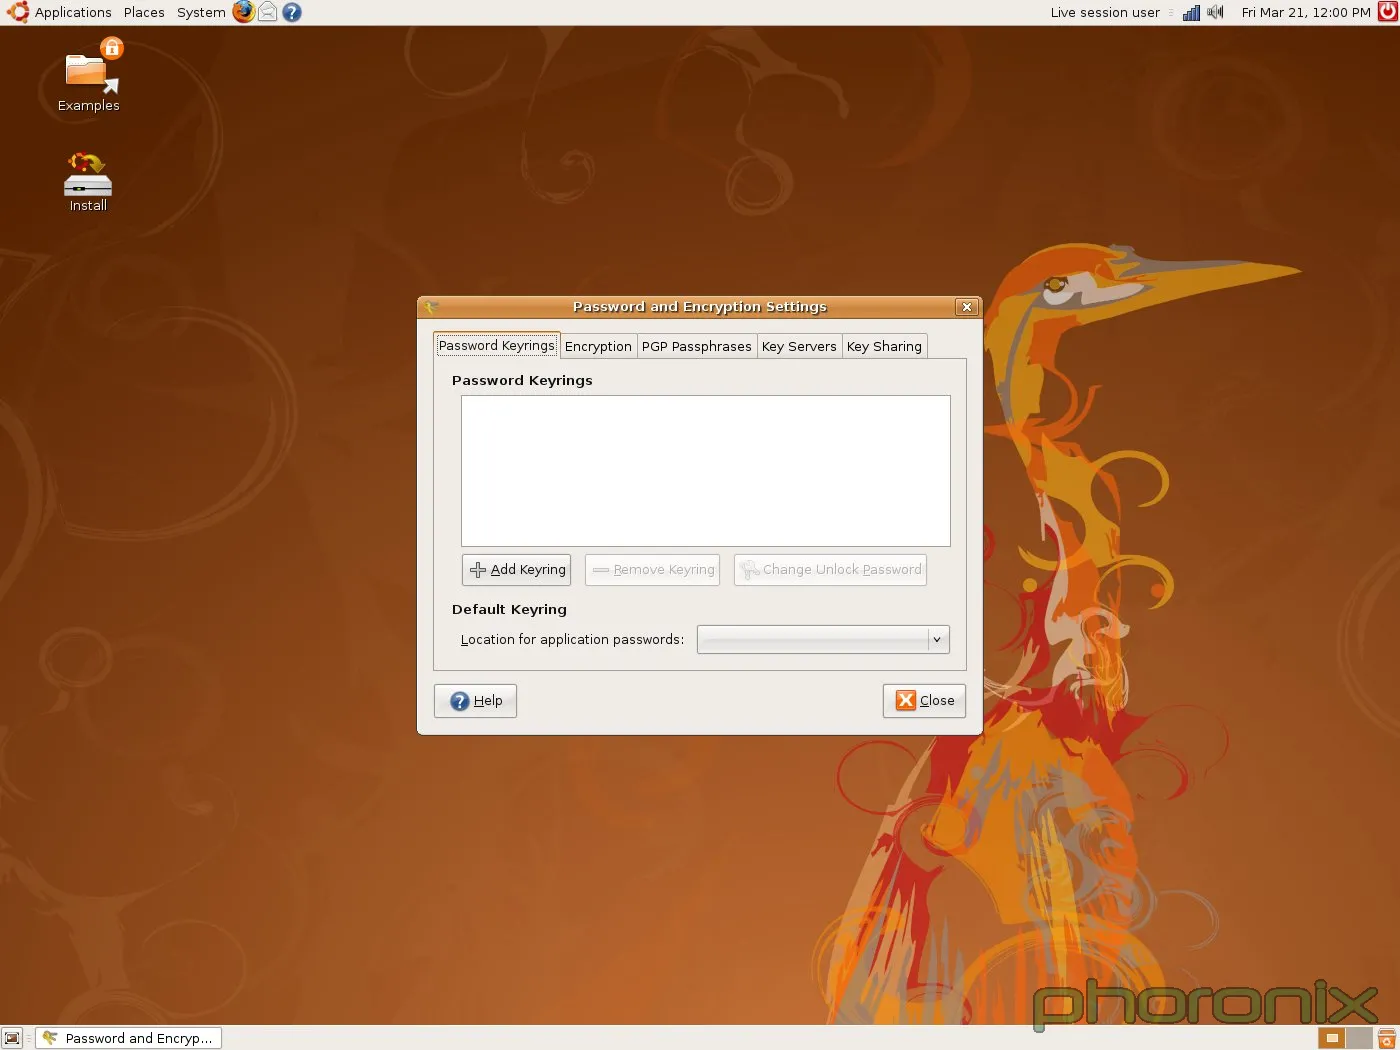Click the keys icon in dialog title bar
Viewport: 1400px width, 1050px height.
coord(431,307)
